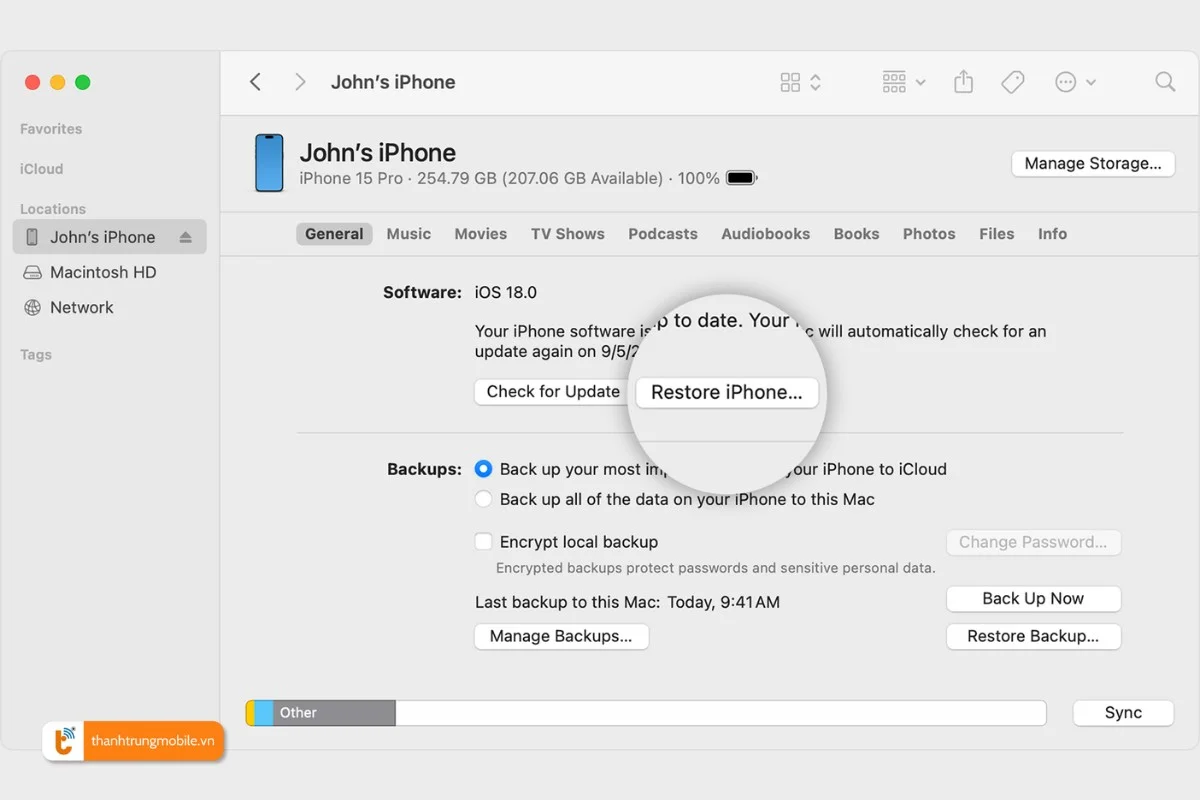The width and height of the screenshot is (1200, 800).
Task: Click the Share icon in the toolbar
Action: tap(963, 82)
